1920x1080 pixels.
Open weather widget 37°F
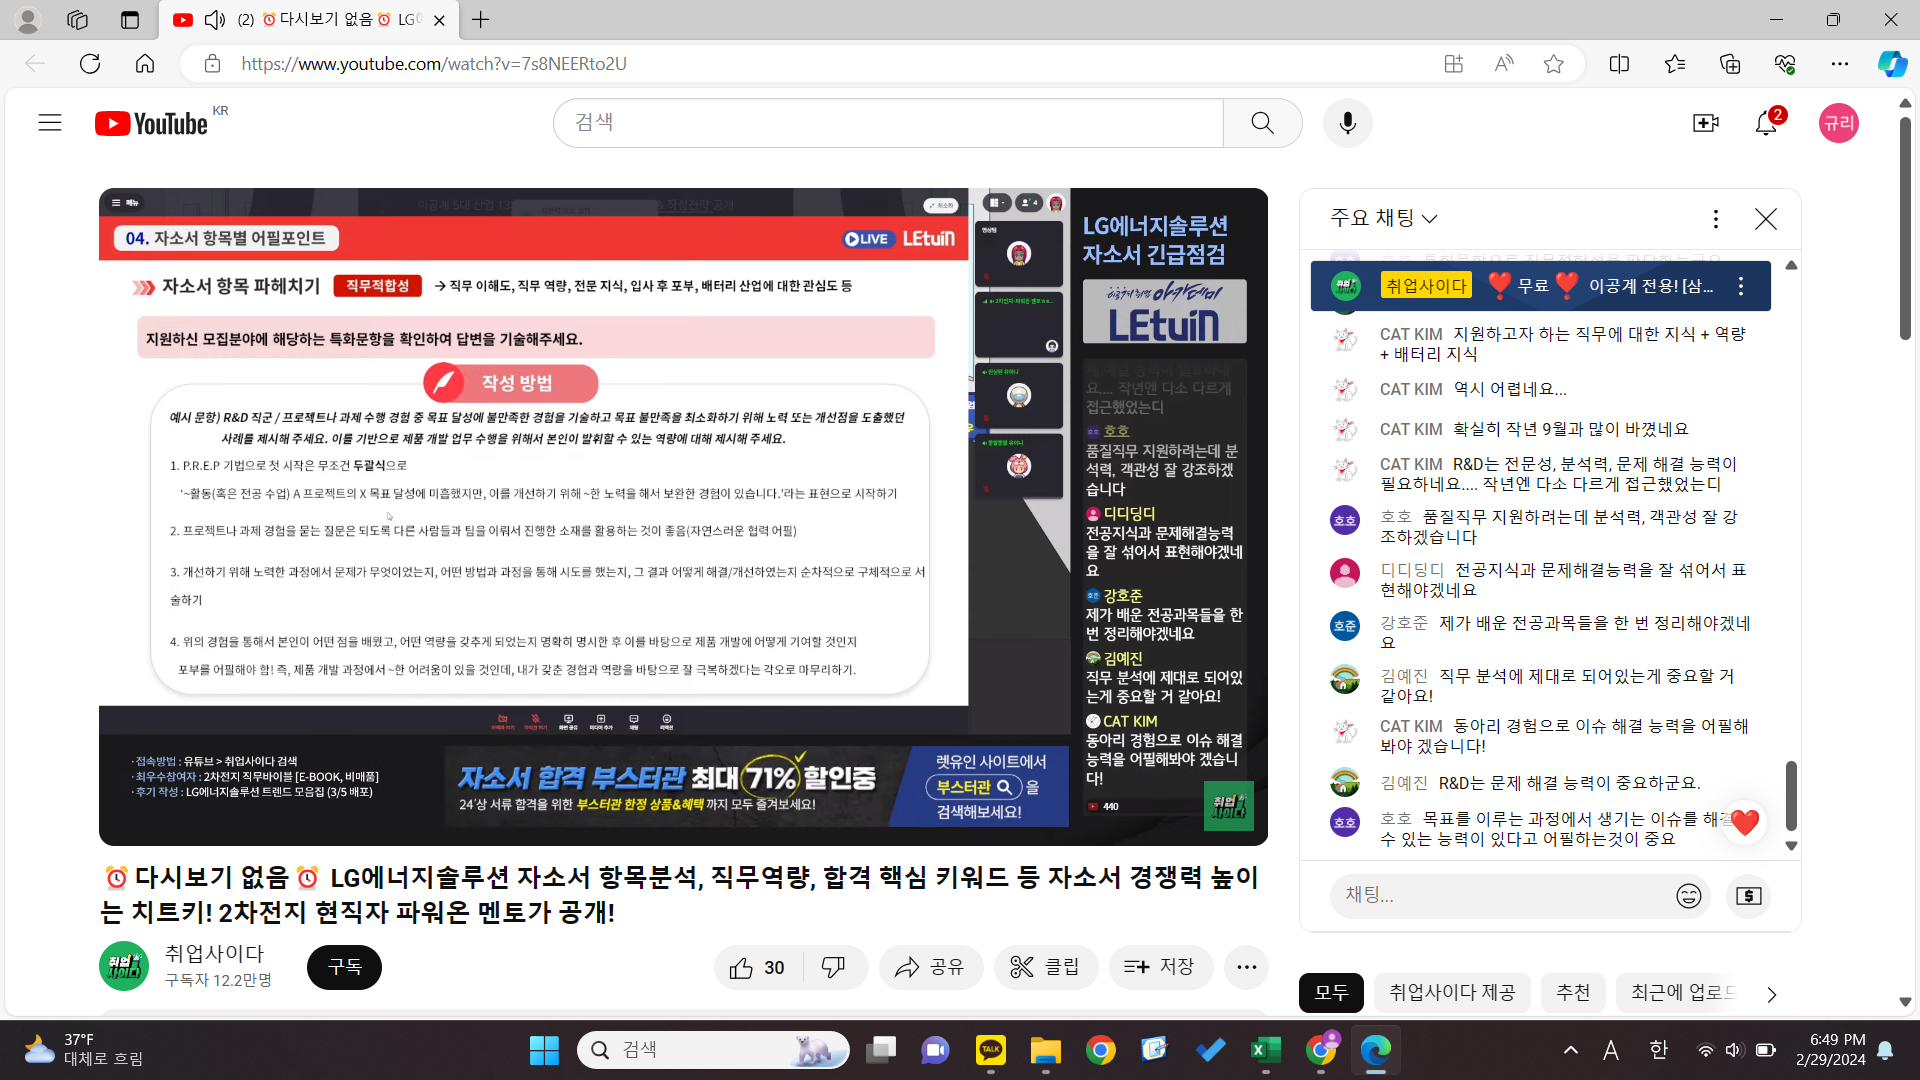[83, 1050]
